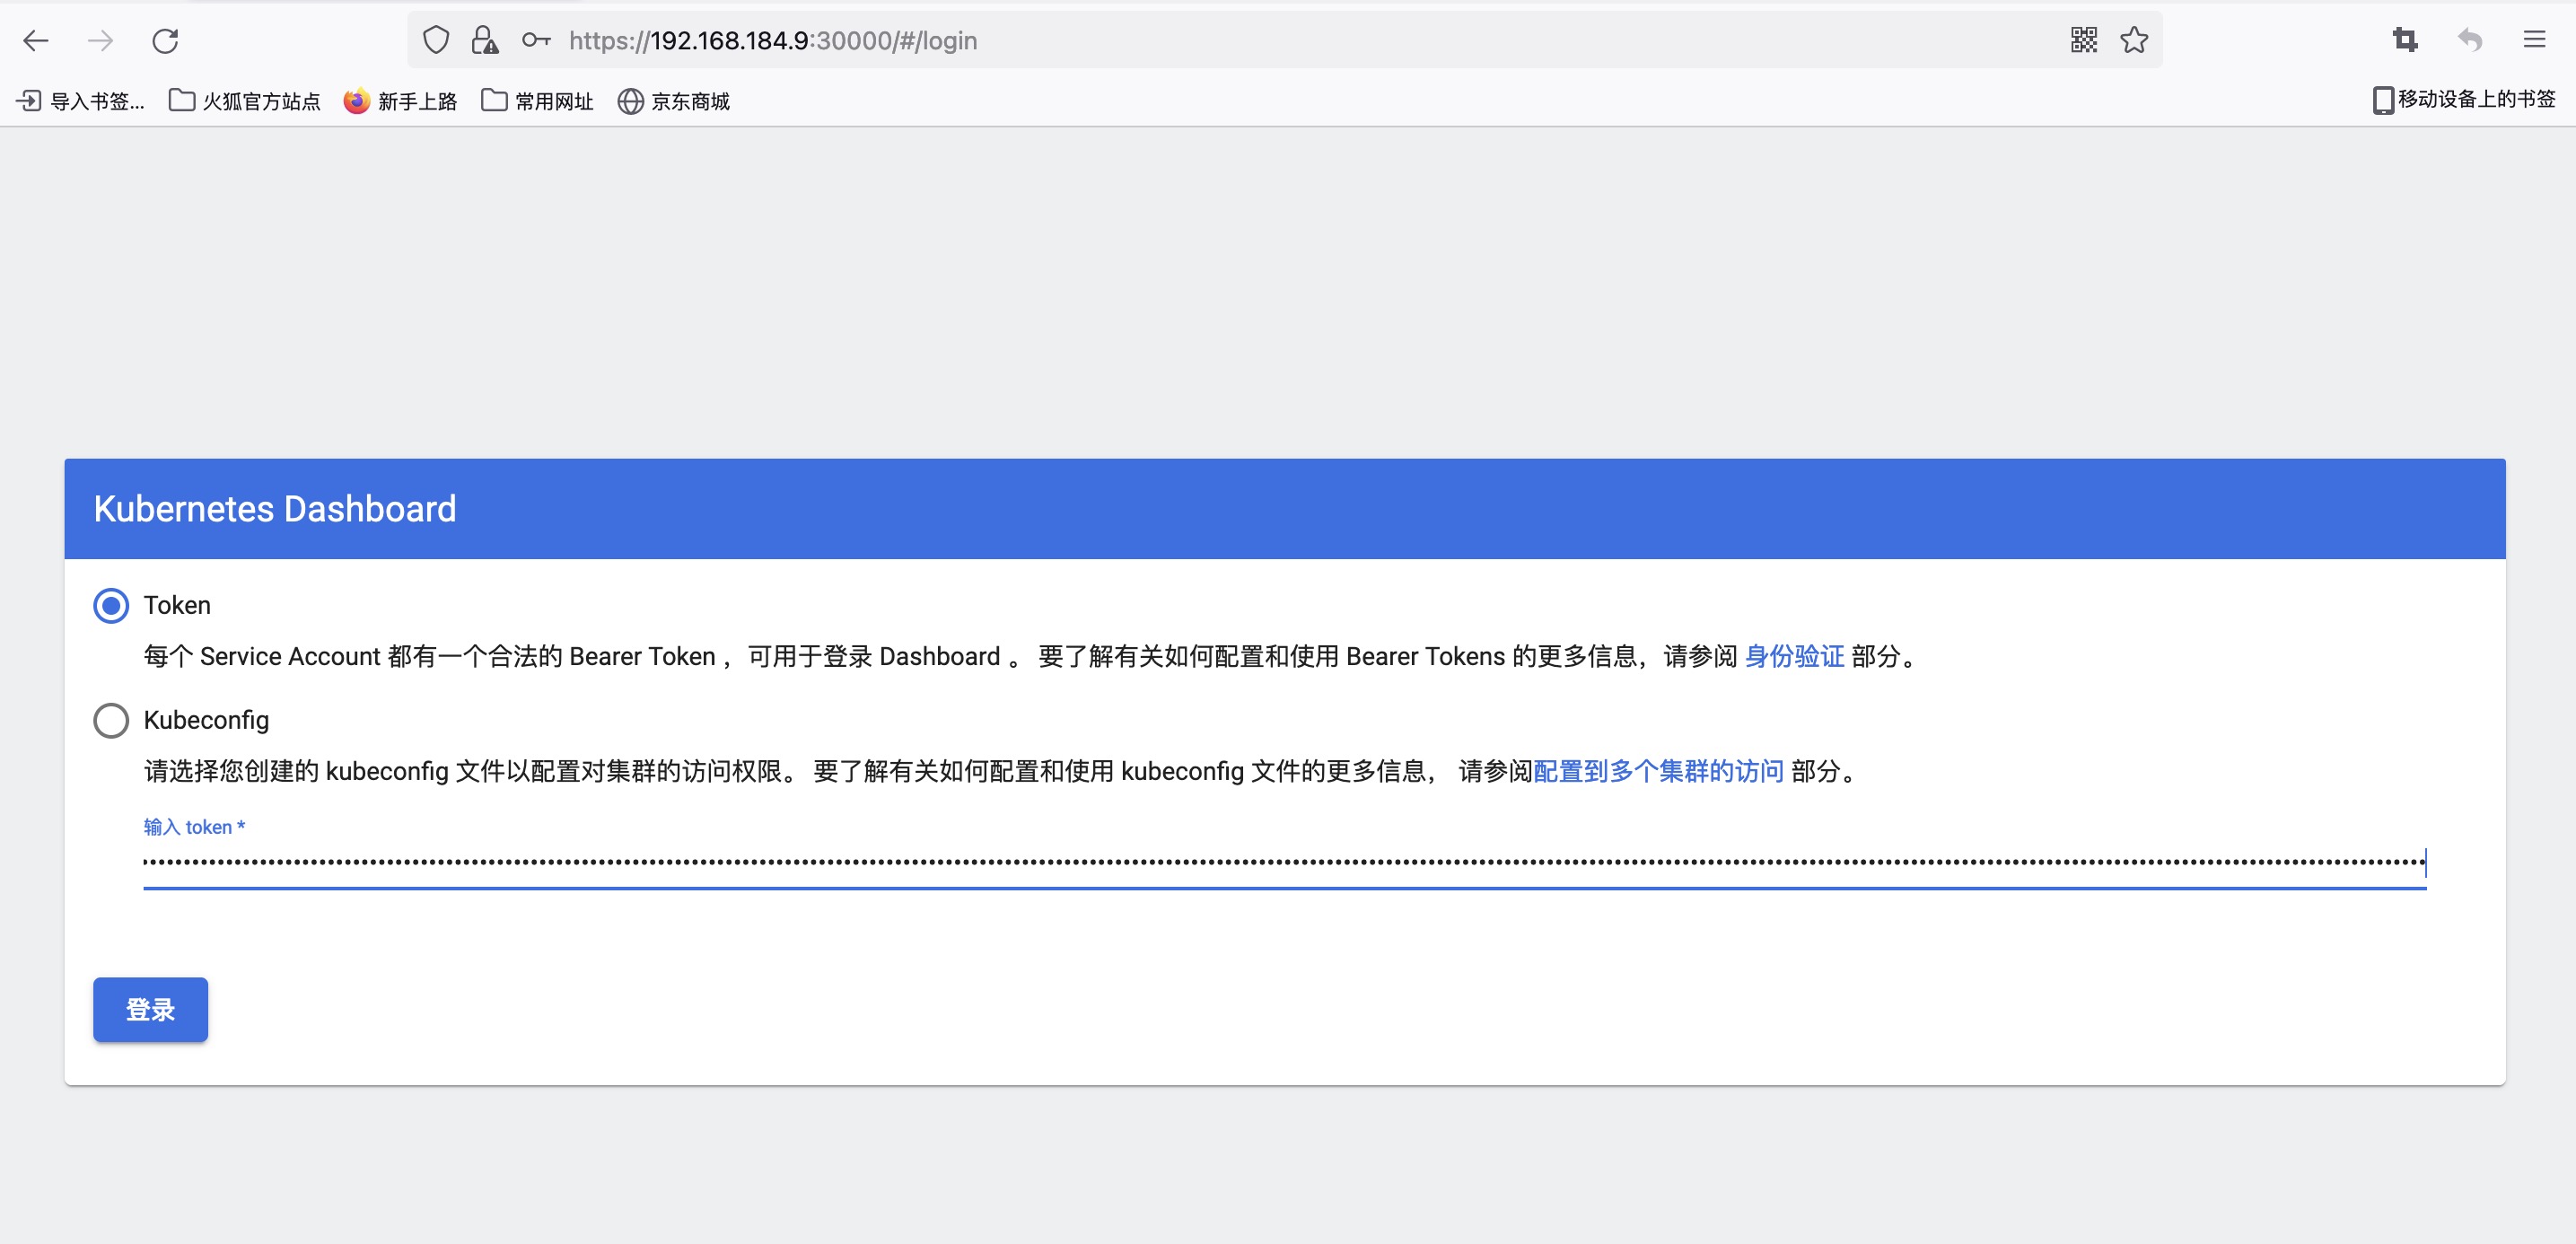Click the QR code icon in address bar
Image resolution: width=2576 pixels, height=1244 pixels.
2084,40
